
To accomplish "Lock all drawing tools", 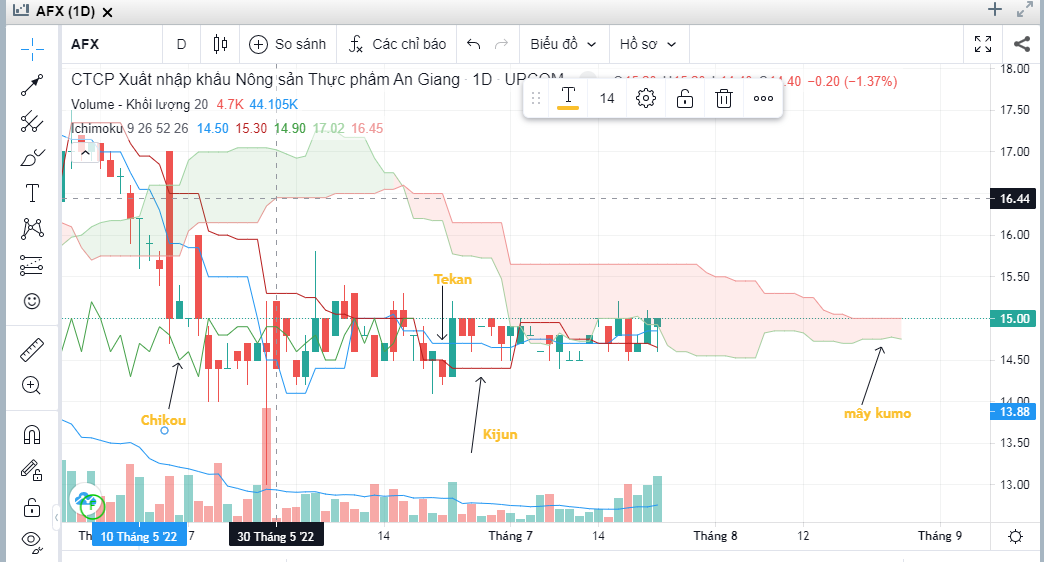I will (32, 507).
